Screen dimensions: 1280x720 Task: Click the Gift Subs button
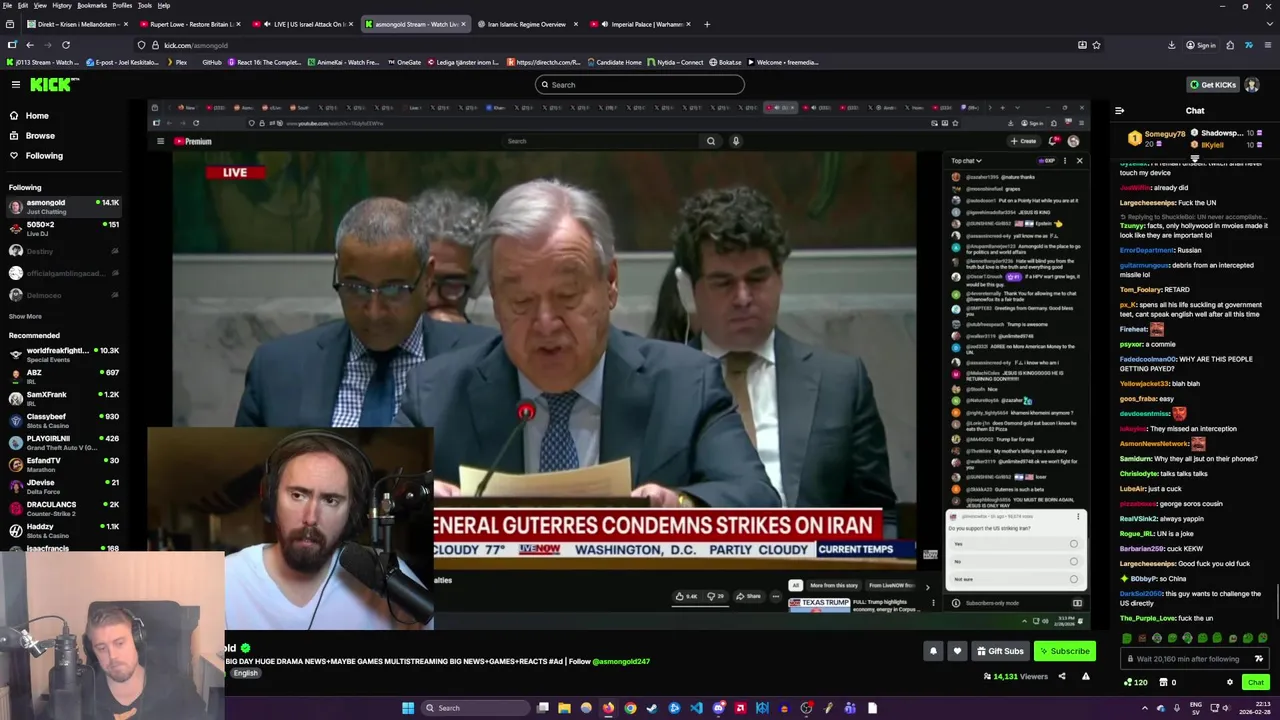1000,651
